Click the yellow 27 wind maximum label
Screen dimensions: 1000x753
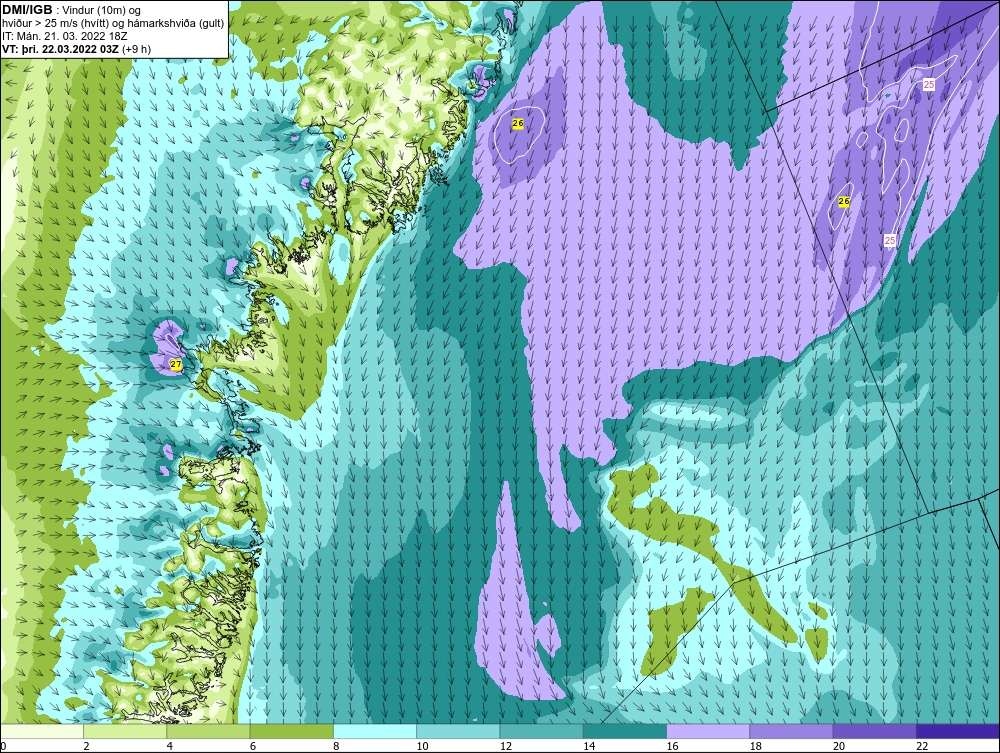[x=176, y=365]
